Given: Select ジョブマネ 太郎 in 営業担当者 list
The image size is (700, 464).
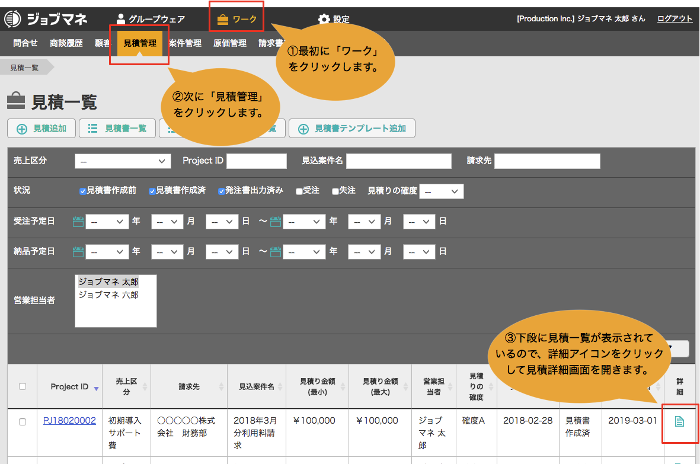Looking at the screenshot, I should (x=108, y=282).
